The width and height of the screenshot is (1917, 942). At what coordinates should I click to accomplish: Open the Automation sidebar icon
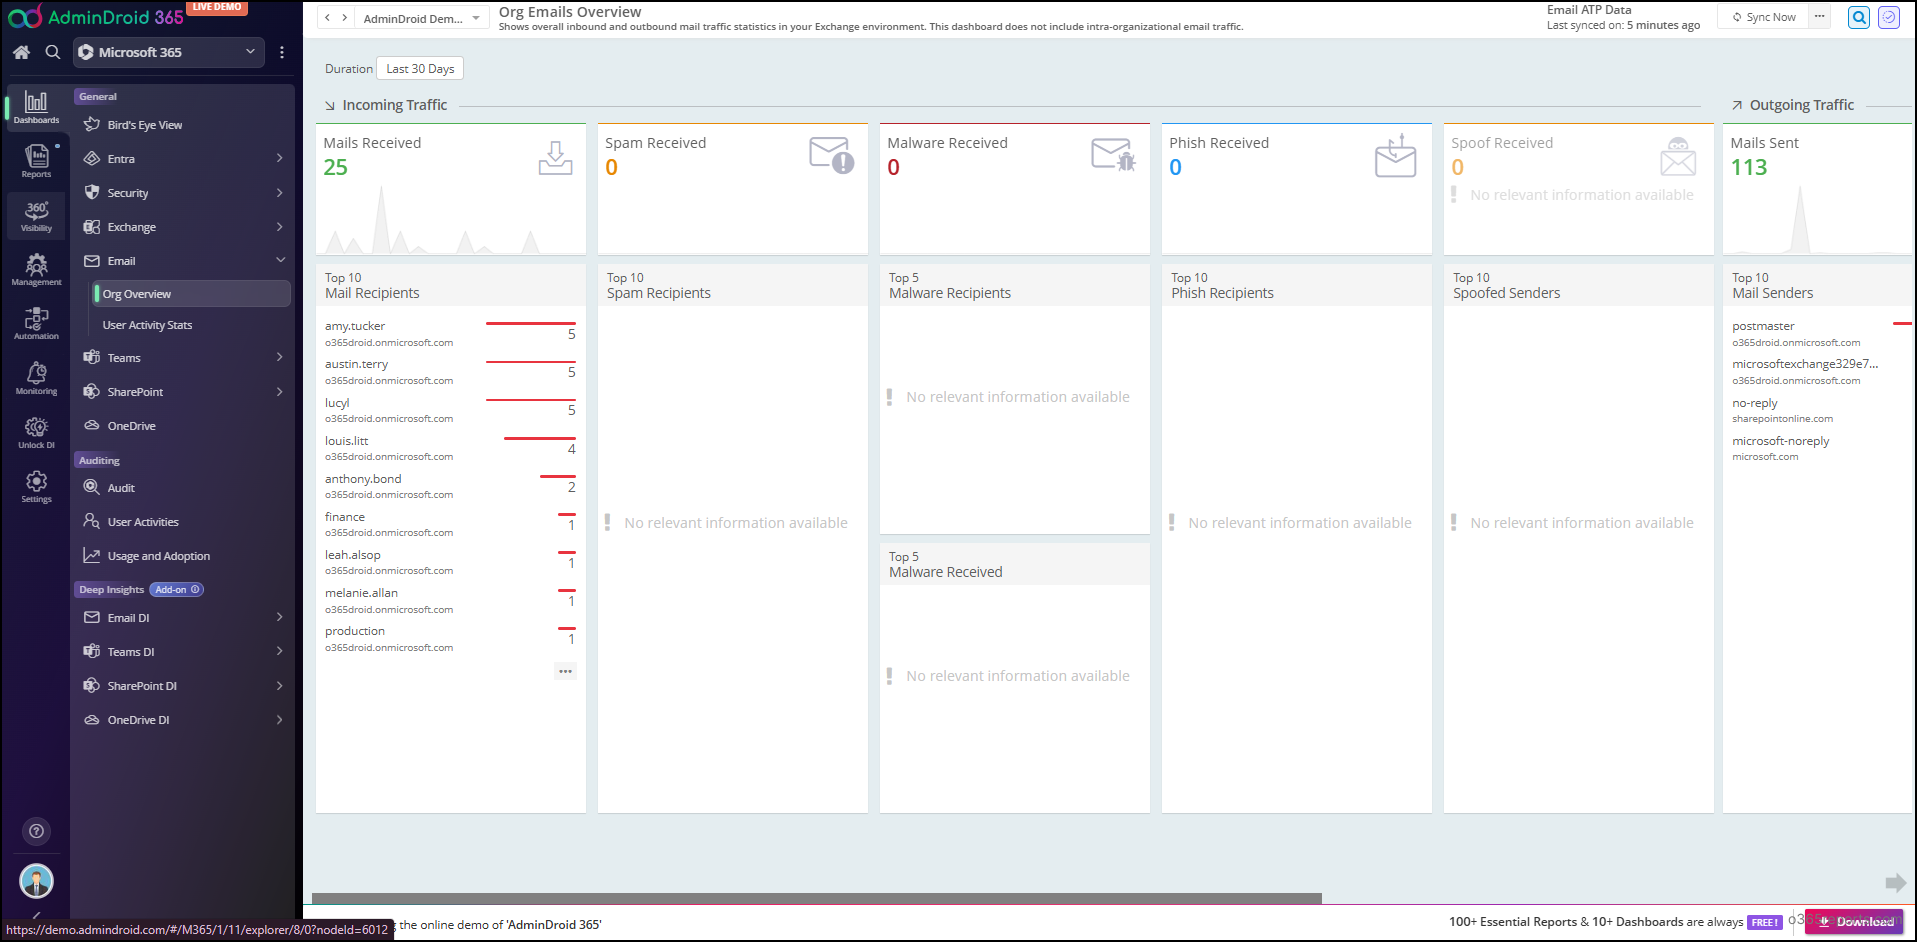point(36,323)
